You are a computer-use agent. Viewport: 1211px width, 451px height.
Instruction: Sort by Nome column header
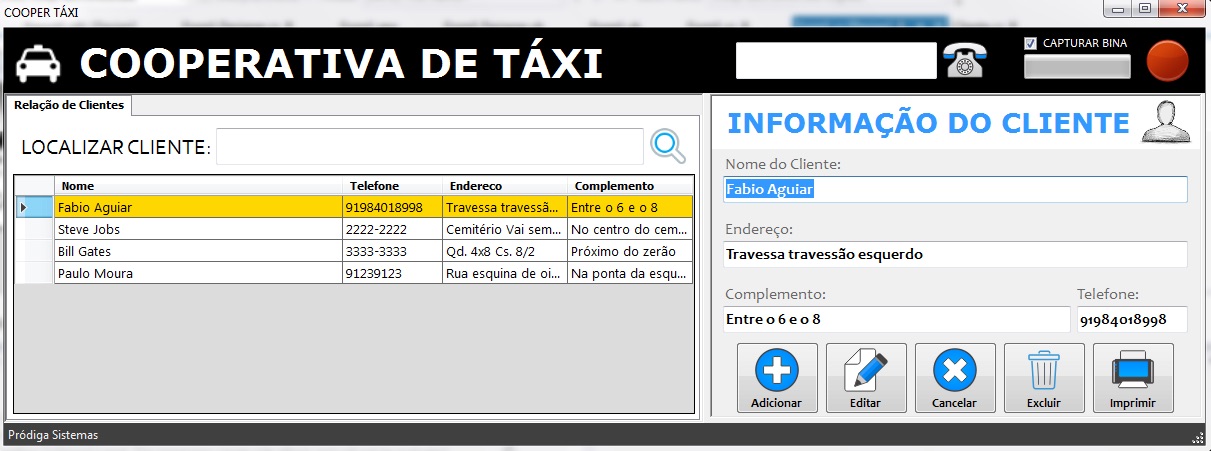tap(198, 185)
